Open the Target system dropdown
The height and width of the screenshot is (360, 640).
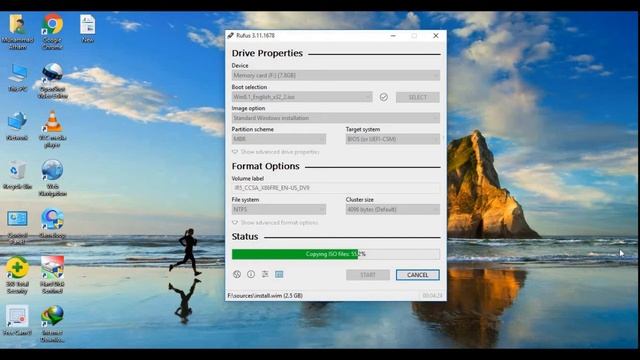393,139
